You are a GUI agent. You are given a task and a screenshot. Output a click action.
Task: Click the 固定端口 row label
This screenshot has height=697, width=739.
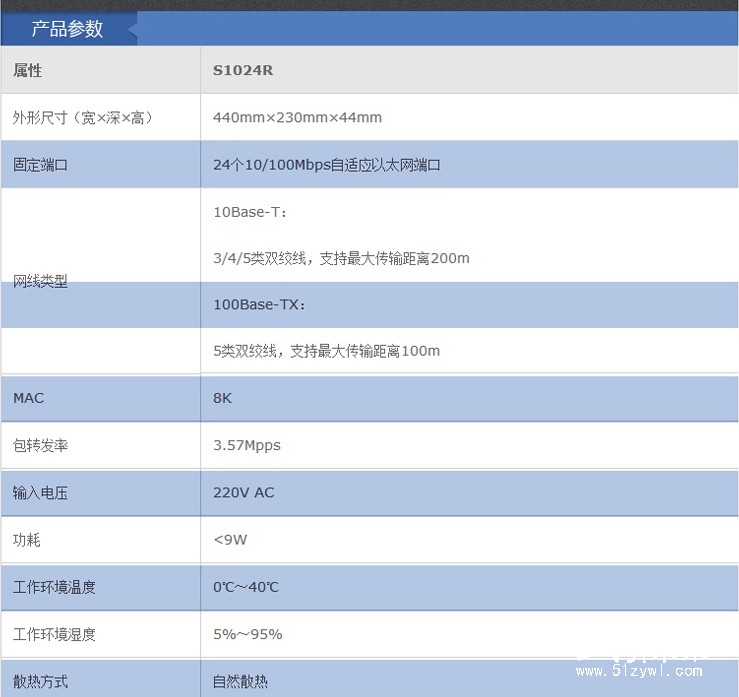click(x=40, y=165)
